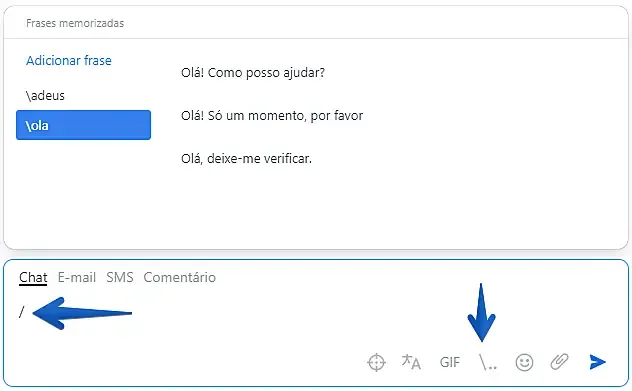Click the Frases memorizadas panel title
The width and height of the screenshot is (632, 391).
tap(75, 23)
